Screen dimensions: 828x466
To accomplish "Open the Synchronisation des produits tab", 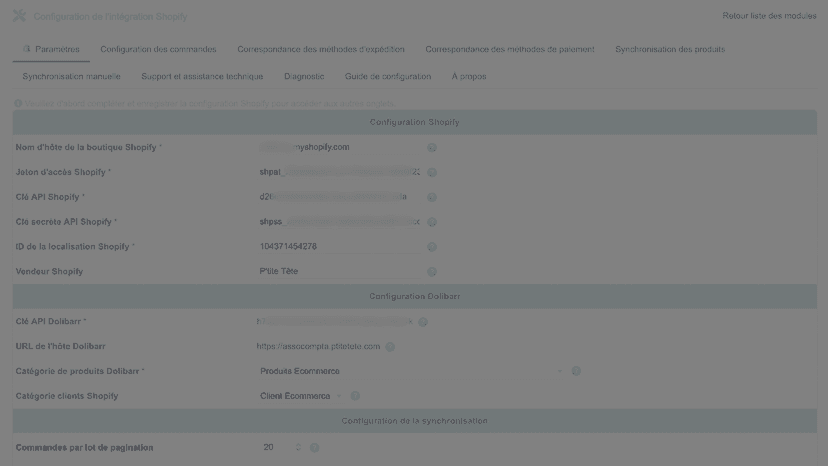I will [x=670, y=49].
